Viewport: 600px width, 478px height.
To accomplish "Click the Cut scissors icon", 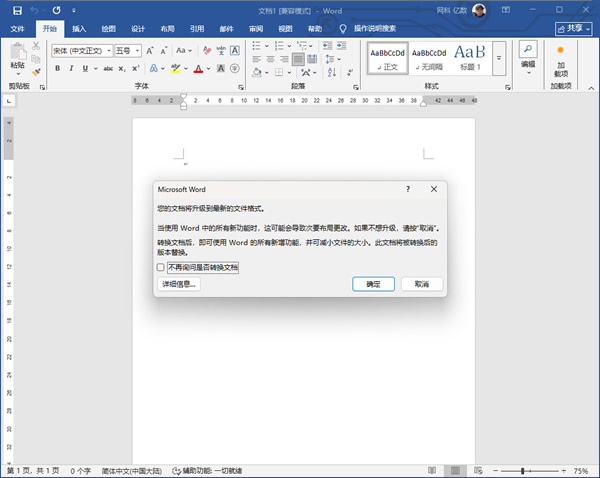I will tap(36, 46).
